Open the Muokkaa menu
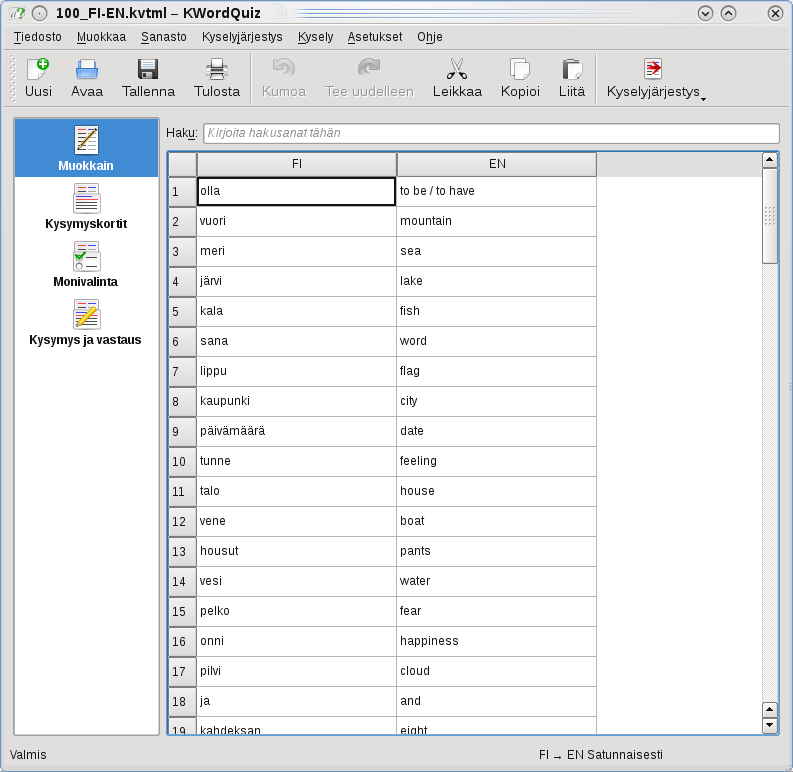793x772 pixels. (101, 37)
